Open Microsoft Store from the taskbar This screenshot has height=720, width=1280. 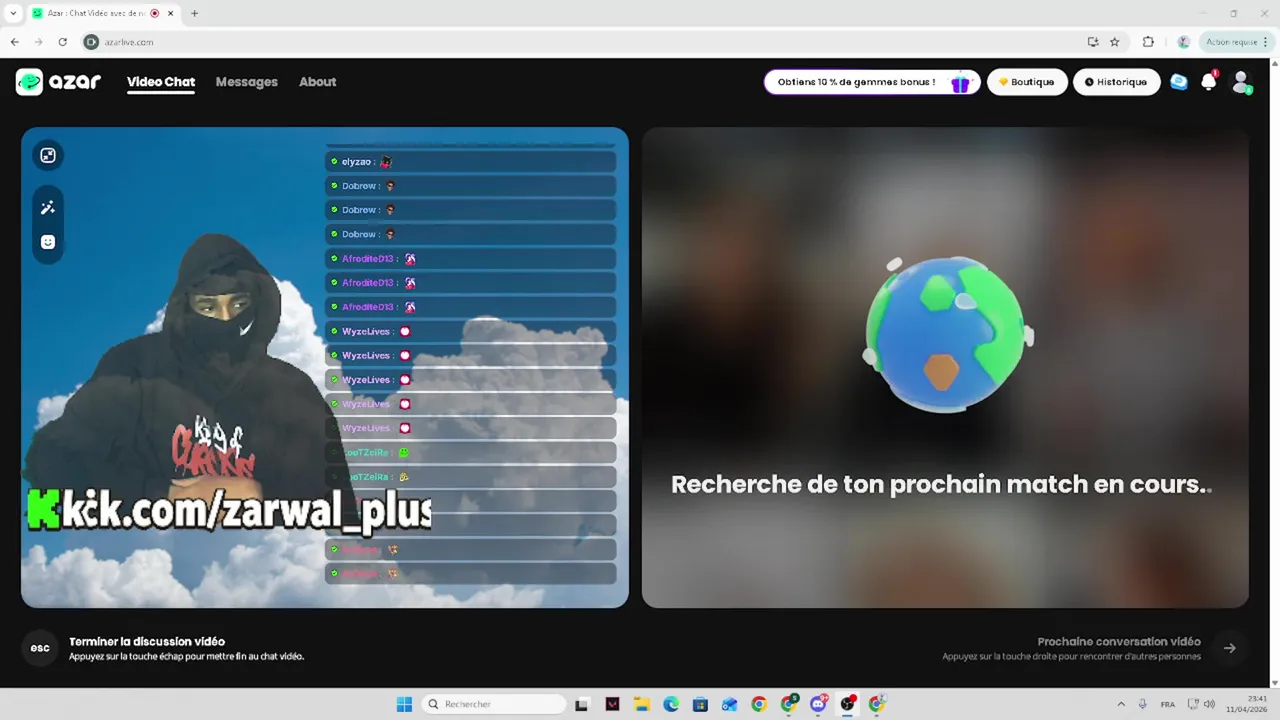(x=700, y=704)
